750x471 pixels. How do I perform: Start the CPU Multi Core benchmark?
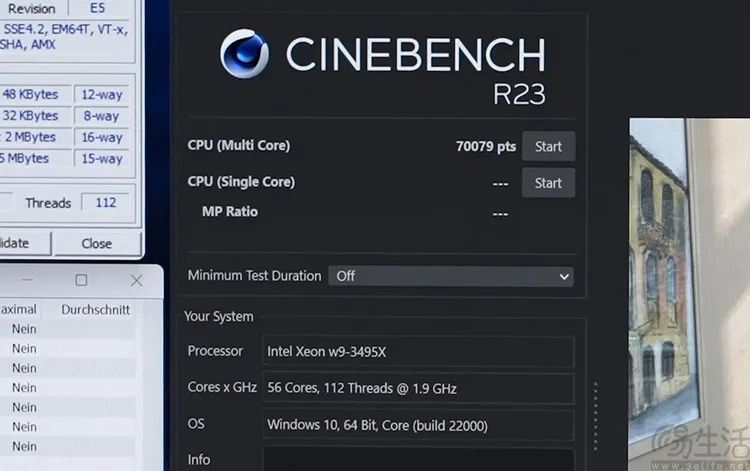(548, 146)
